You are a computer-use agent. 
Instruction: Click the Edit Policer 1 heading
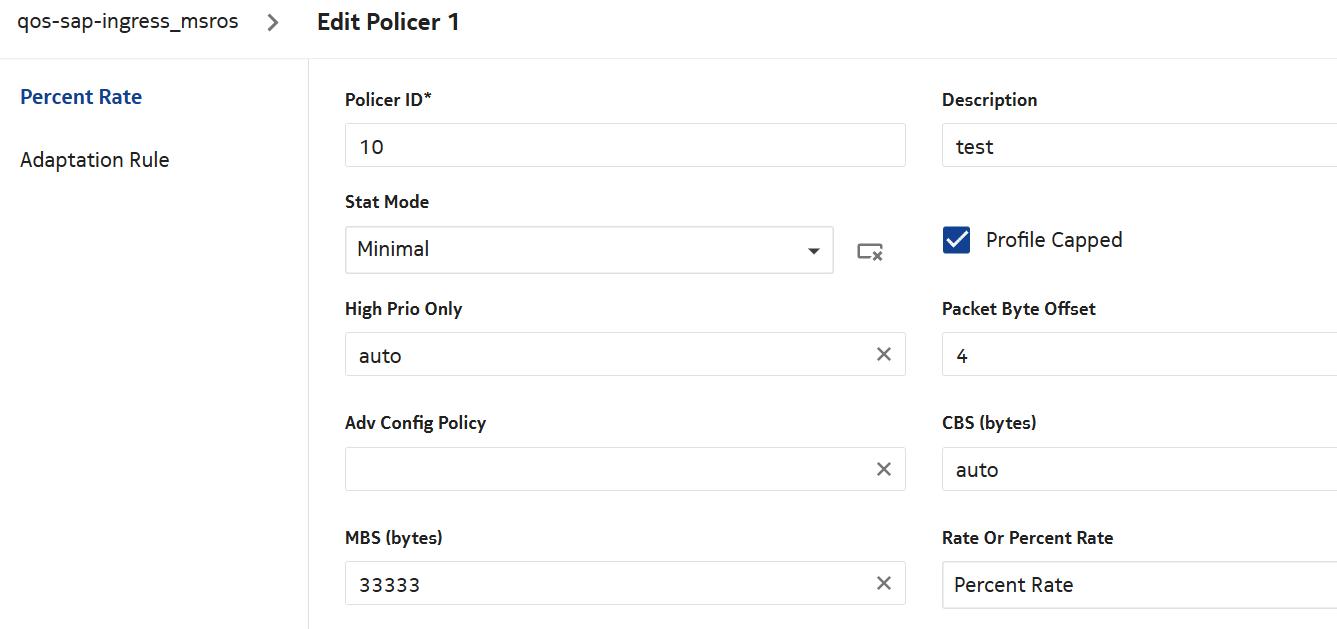(388, 22)
